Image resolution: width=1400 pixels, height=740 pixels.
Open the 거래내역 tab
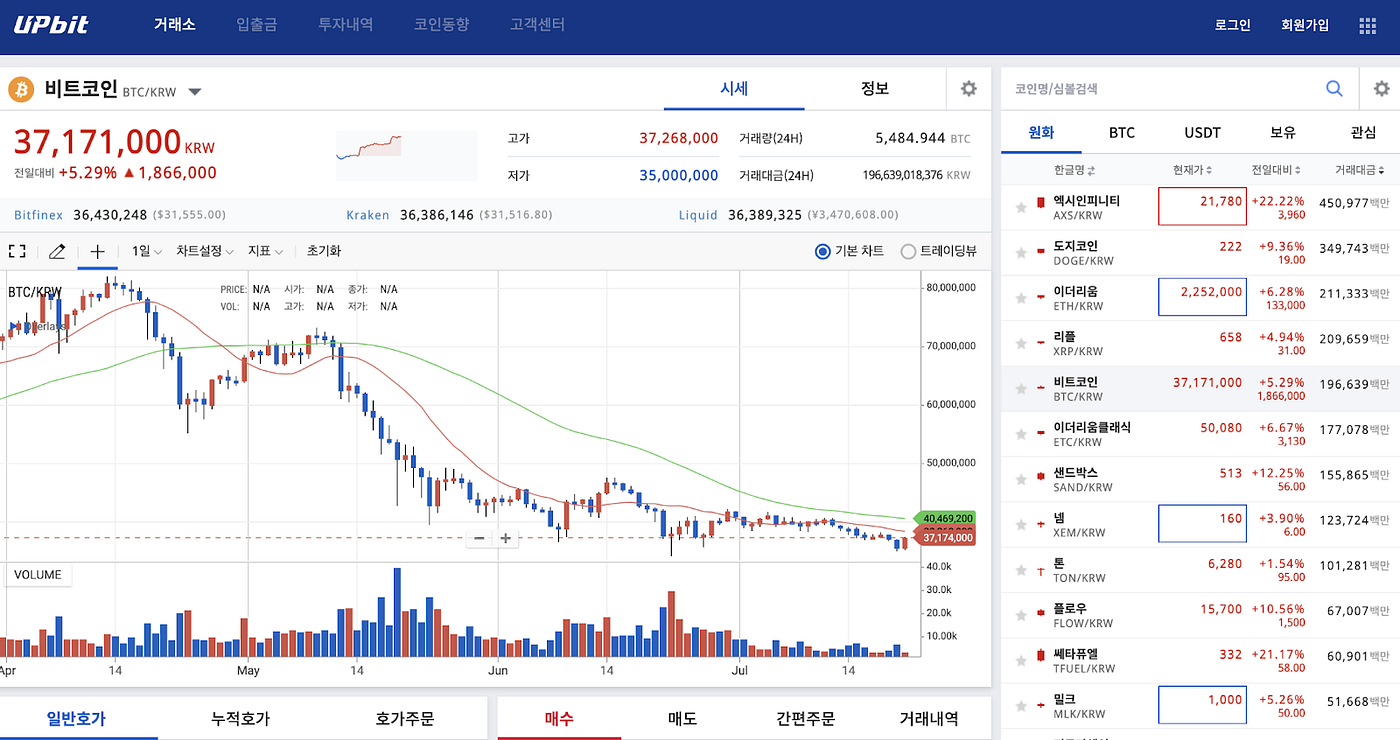[x=929, y=718]
